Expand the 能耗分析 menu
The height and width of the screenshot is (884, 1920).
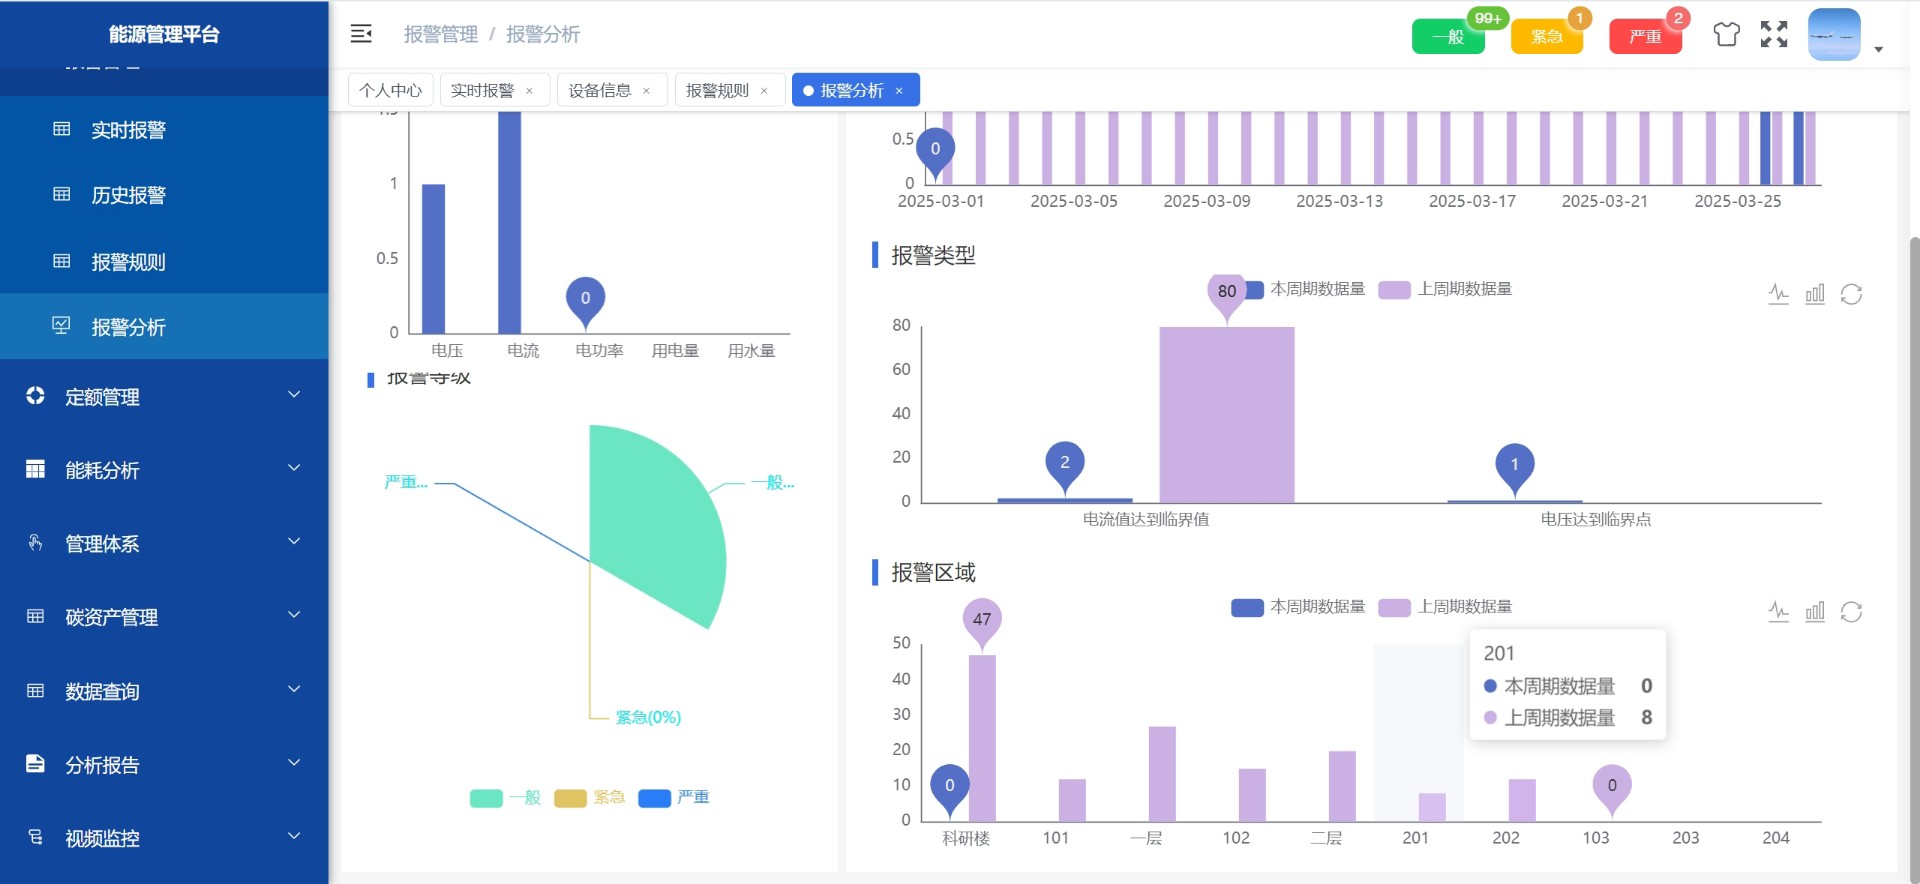(x=164, y=469)
